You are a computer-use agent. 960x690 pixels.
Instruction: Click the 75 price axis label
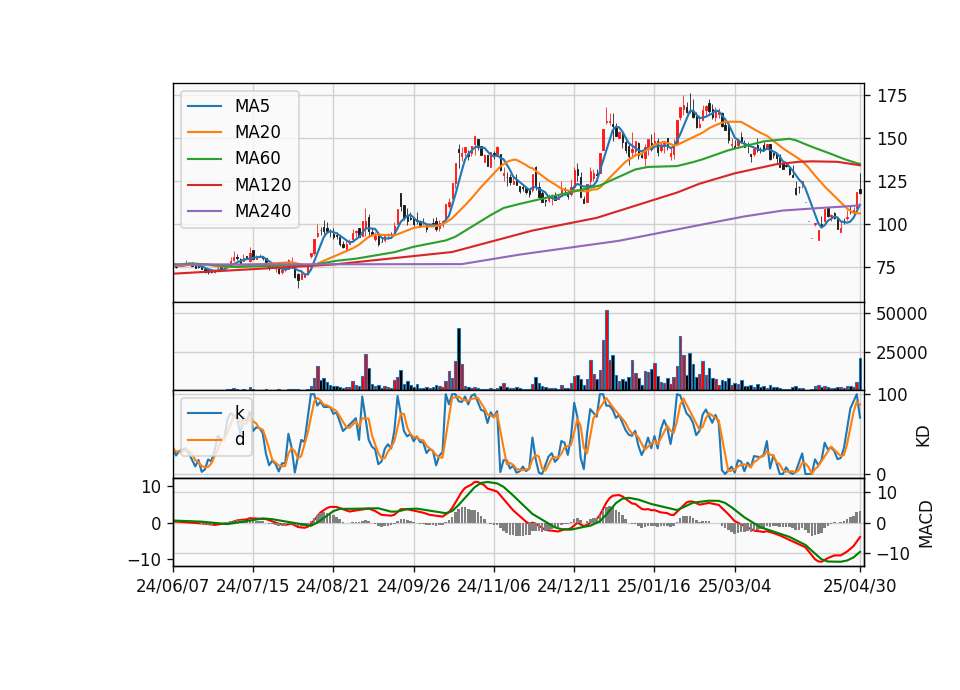[x=887, y=268]
